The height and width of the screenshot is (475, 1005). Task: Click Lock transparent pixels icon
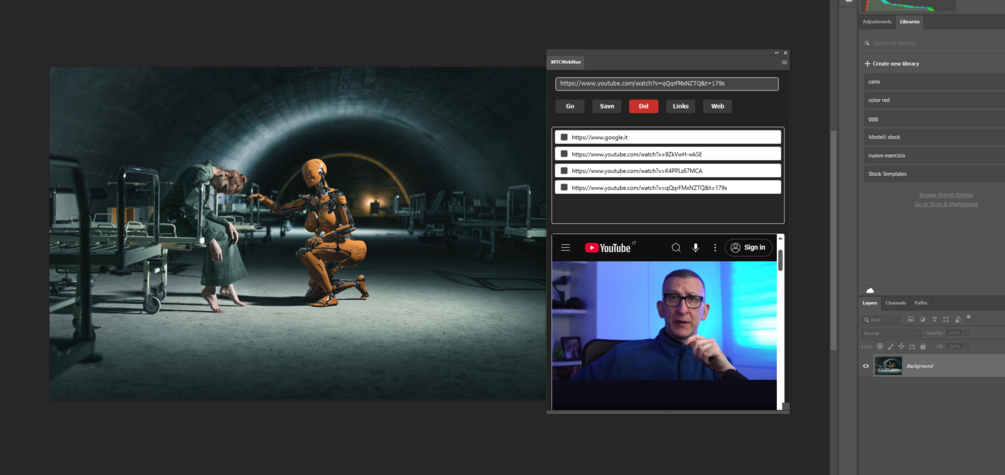click(880, 346)
